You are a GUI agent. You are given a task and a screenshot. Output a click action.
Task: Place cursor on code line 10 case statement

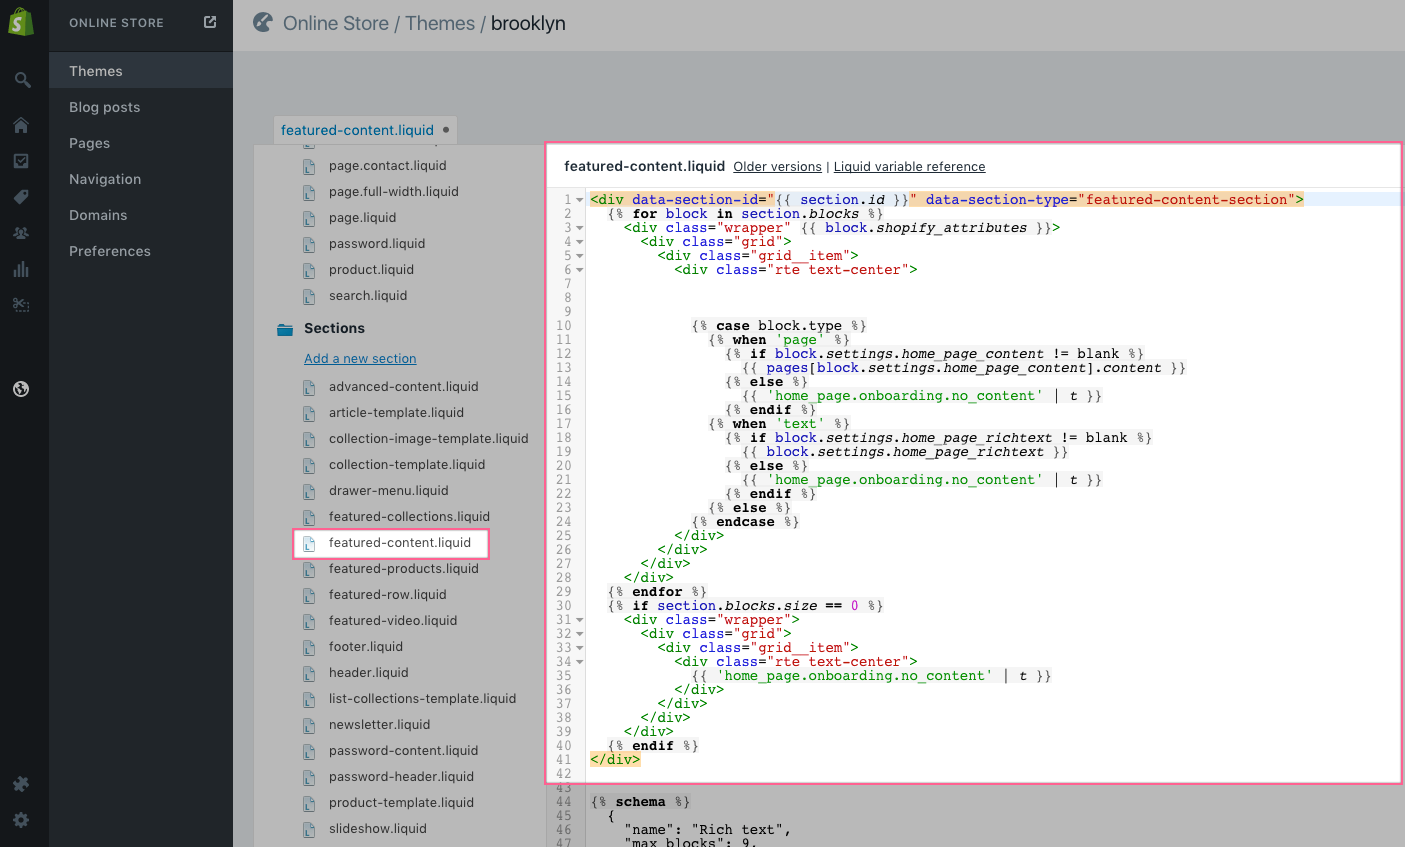[x=779, y=326]
